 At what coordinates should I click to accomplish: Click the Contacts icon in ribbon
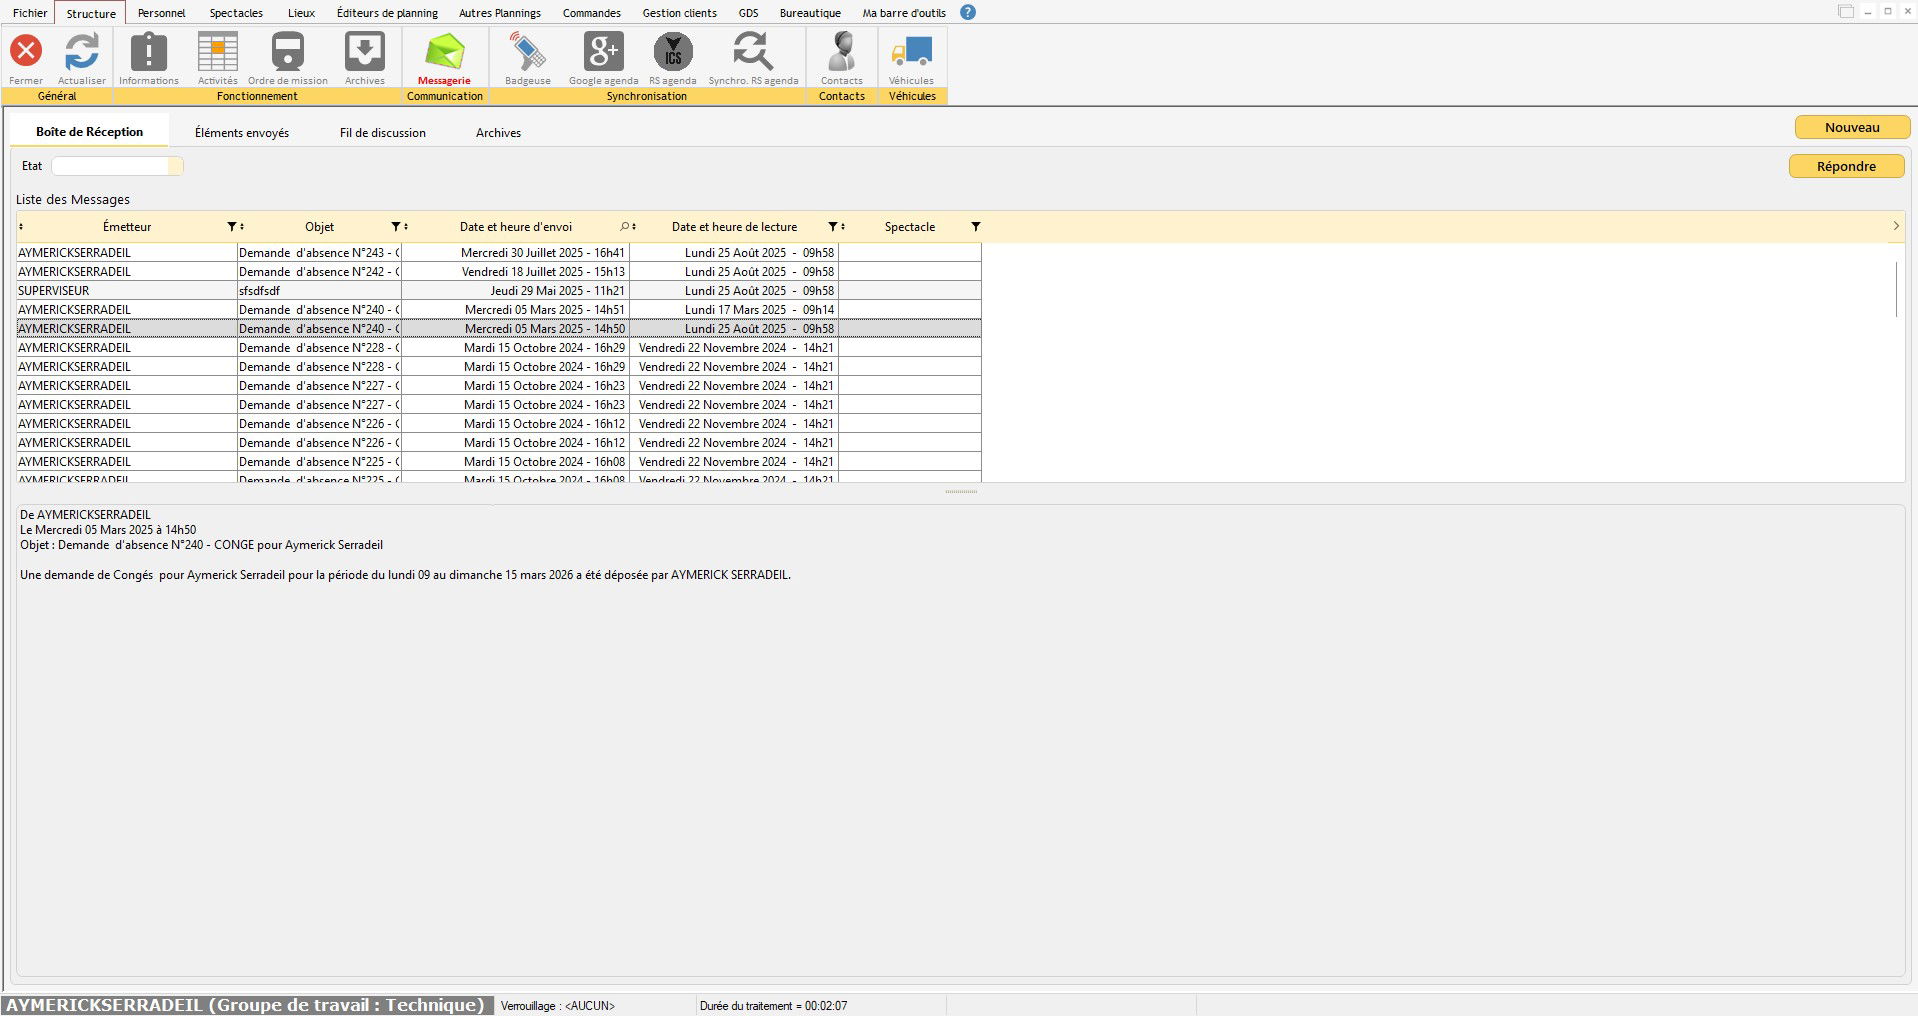842,51
